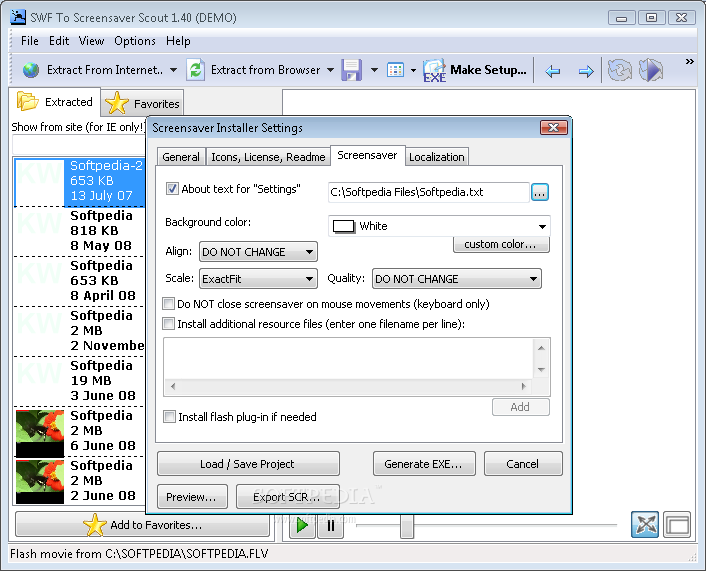Click the grayed play-screen toolbar icon
Viewport: 706px width, 571px height.
651,70
